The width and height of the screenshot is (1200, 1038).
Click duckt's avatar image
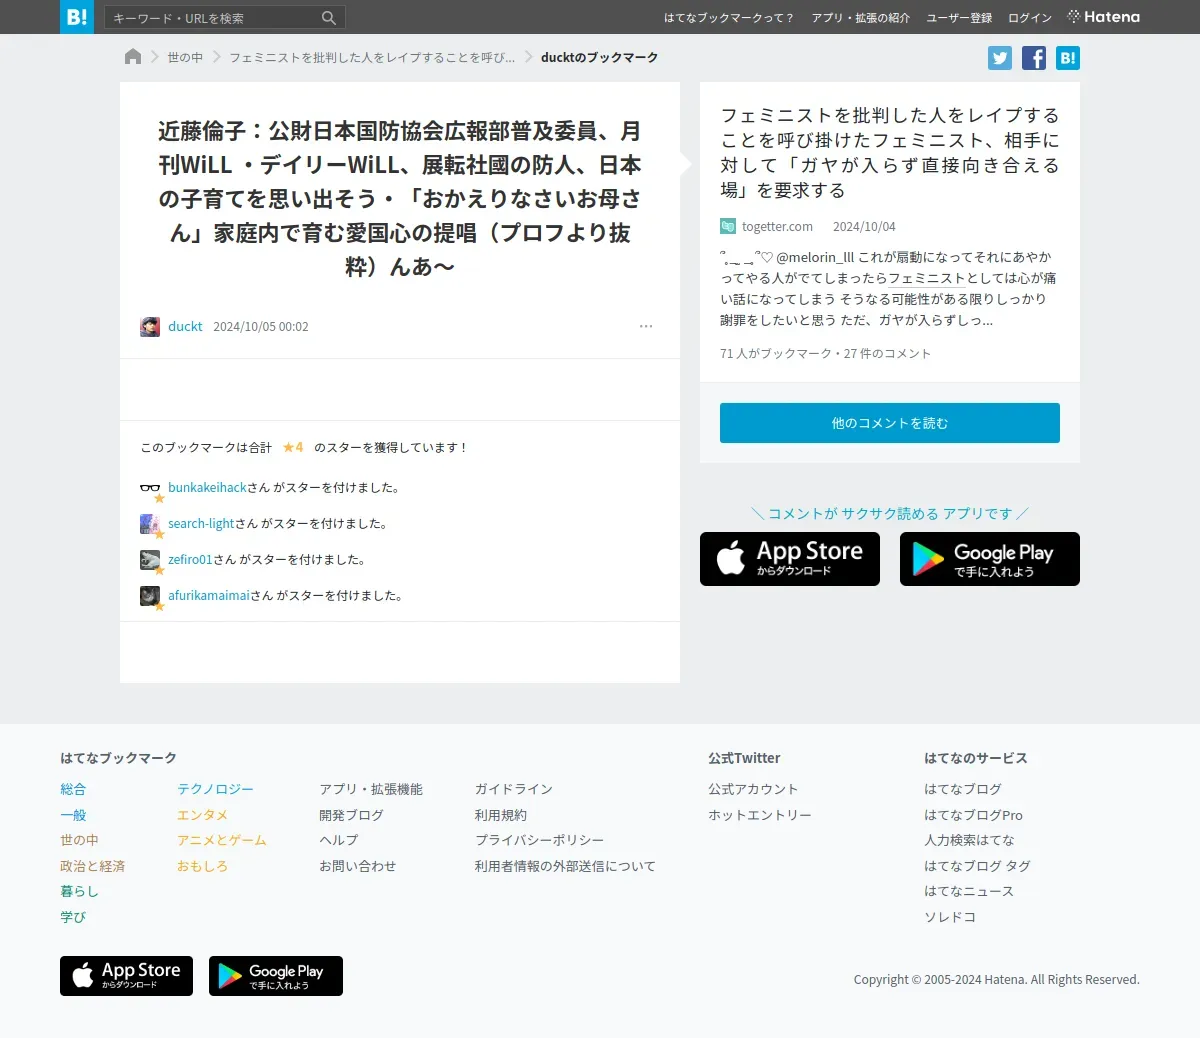point(150,327)
